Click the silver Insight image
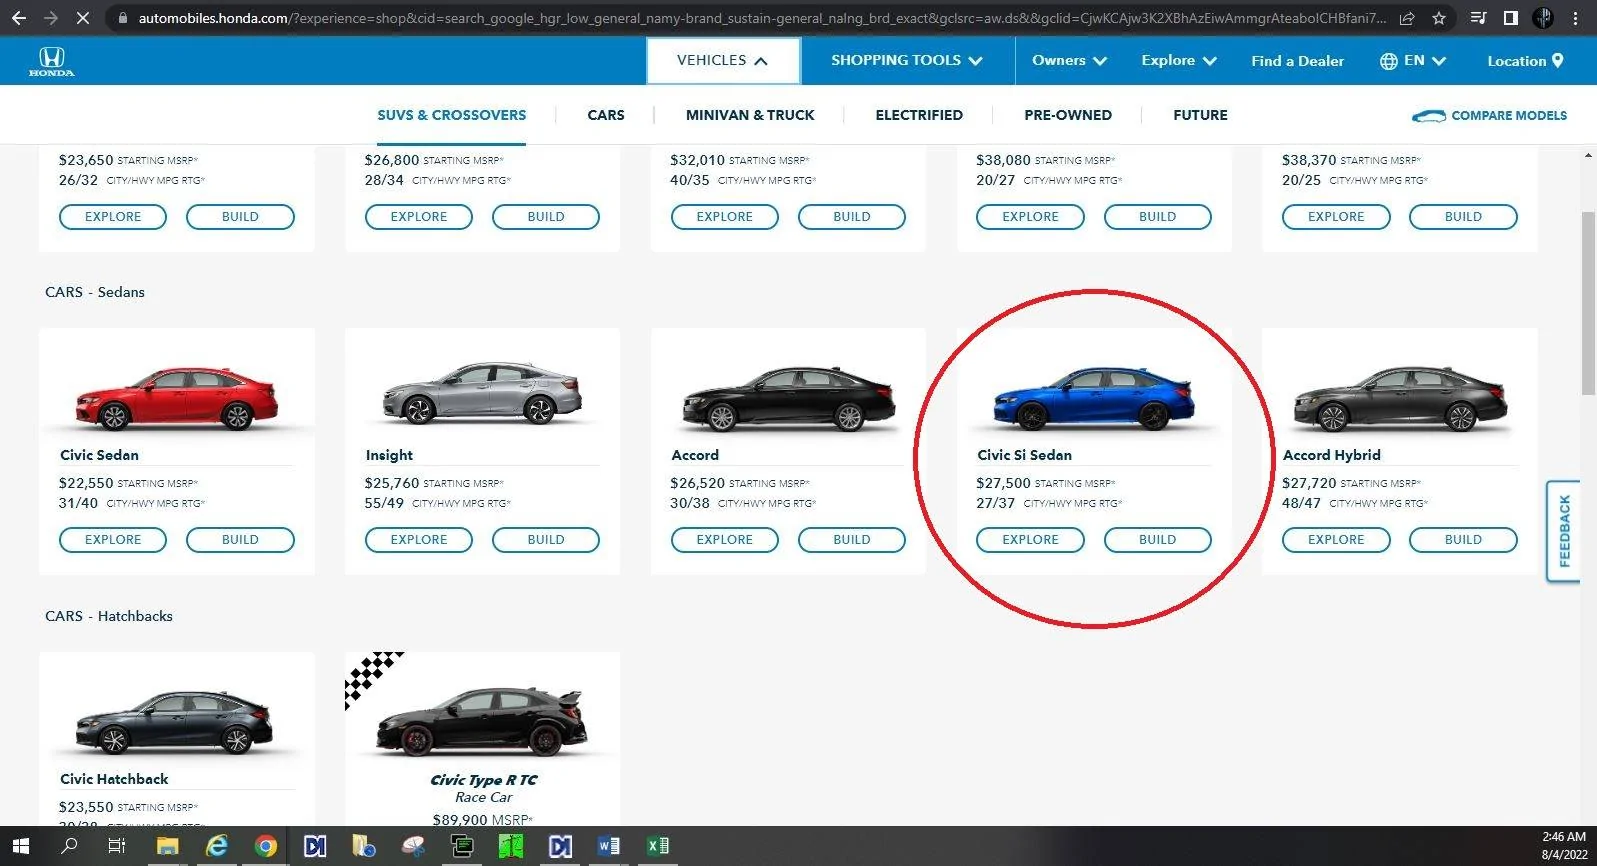This screenshot has width=1597, height=866. (x=482, y=393)
